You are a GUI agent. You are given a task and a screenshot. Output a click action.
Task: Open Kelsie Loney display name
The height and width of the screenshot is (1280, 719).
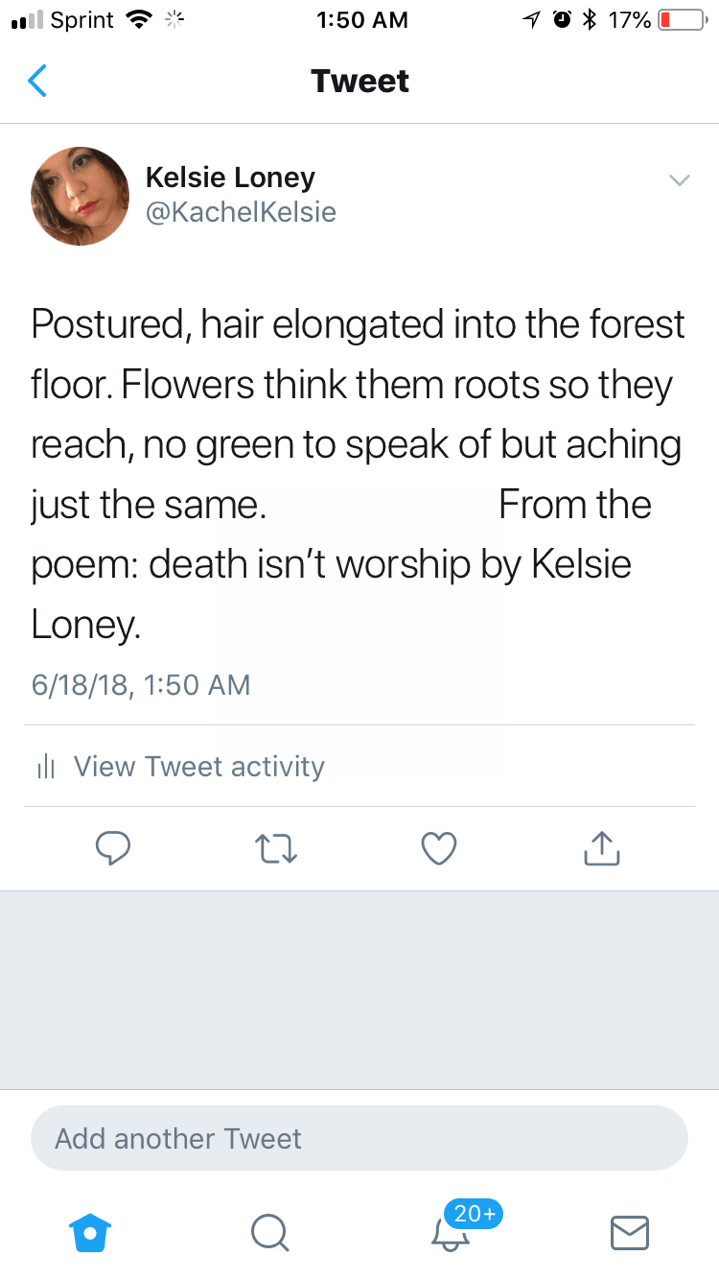point(230,178)
